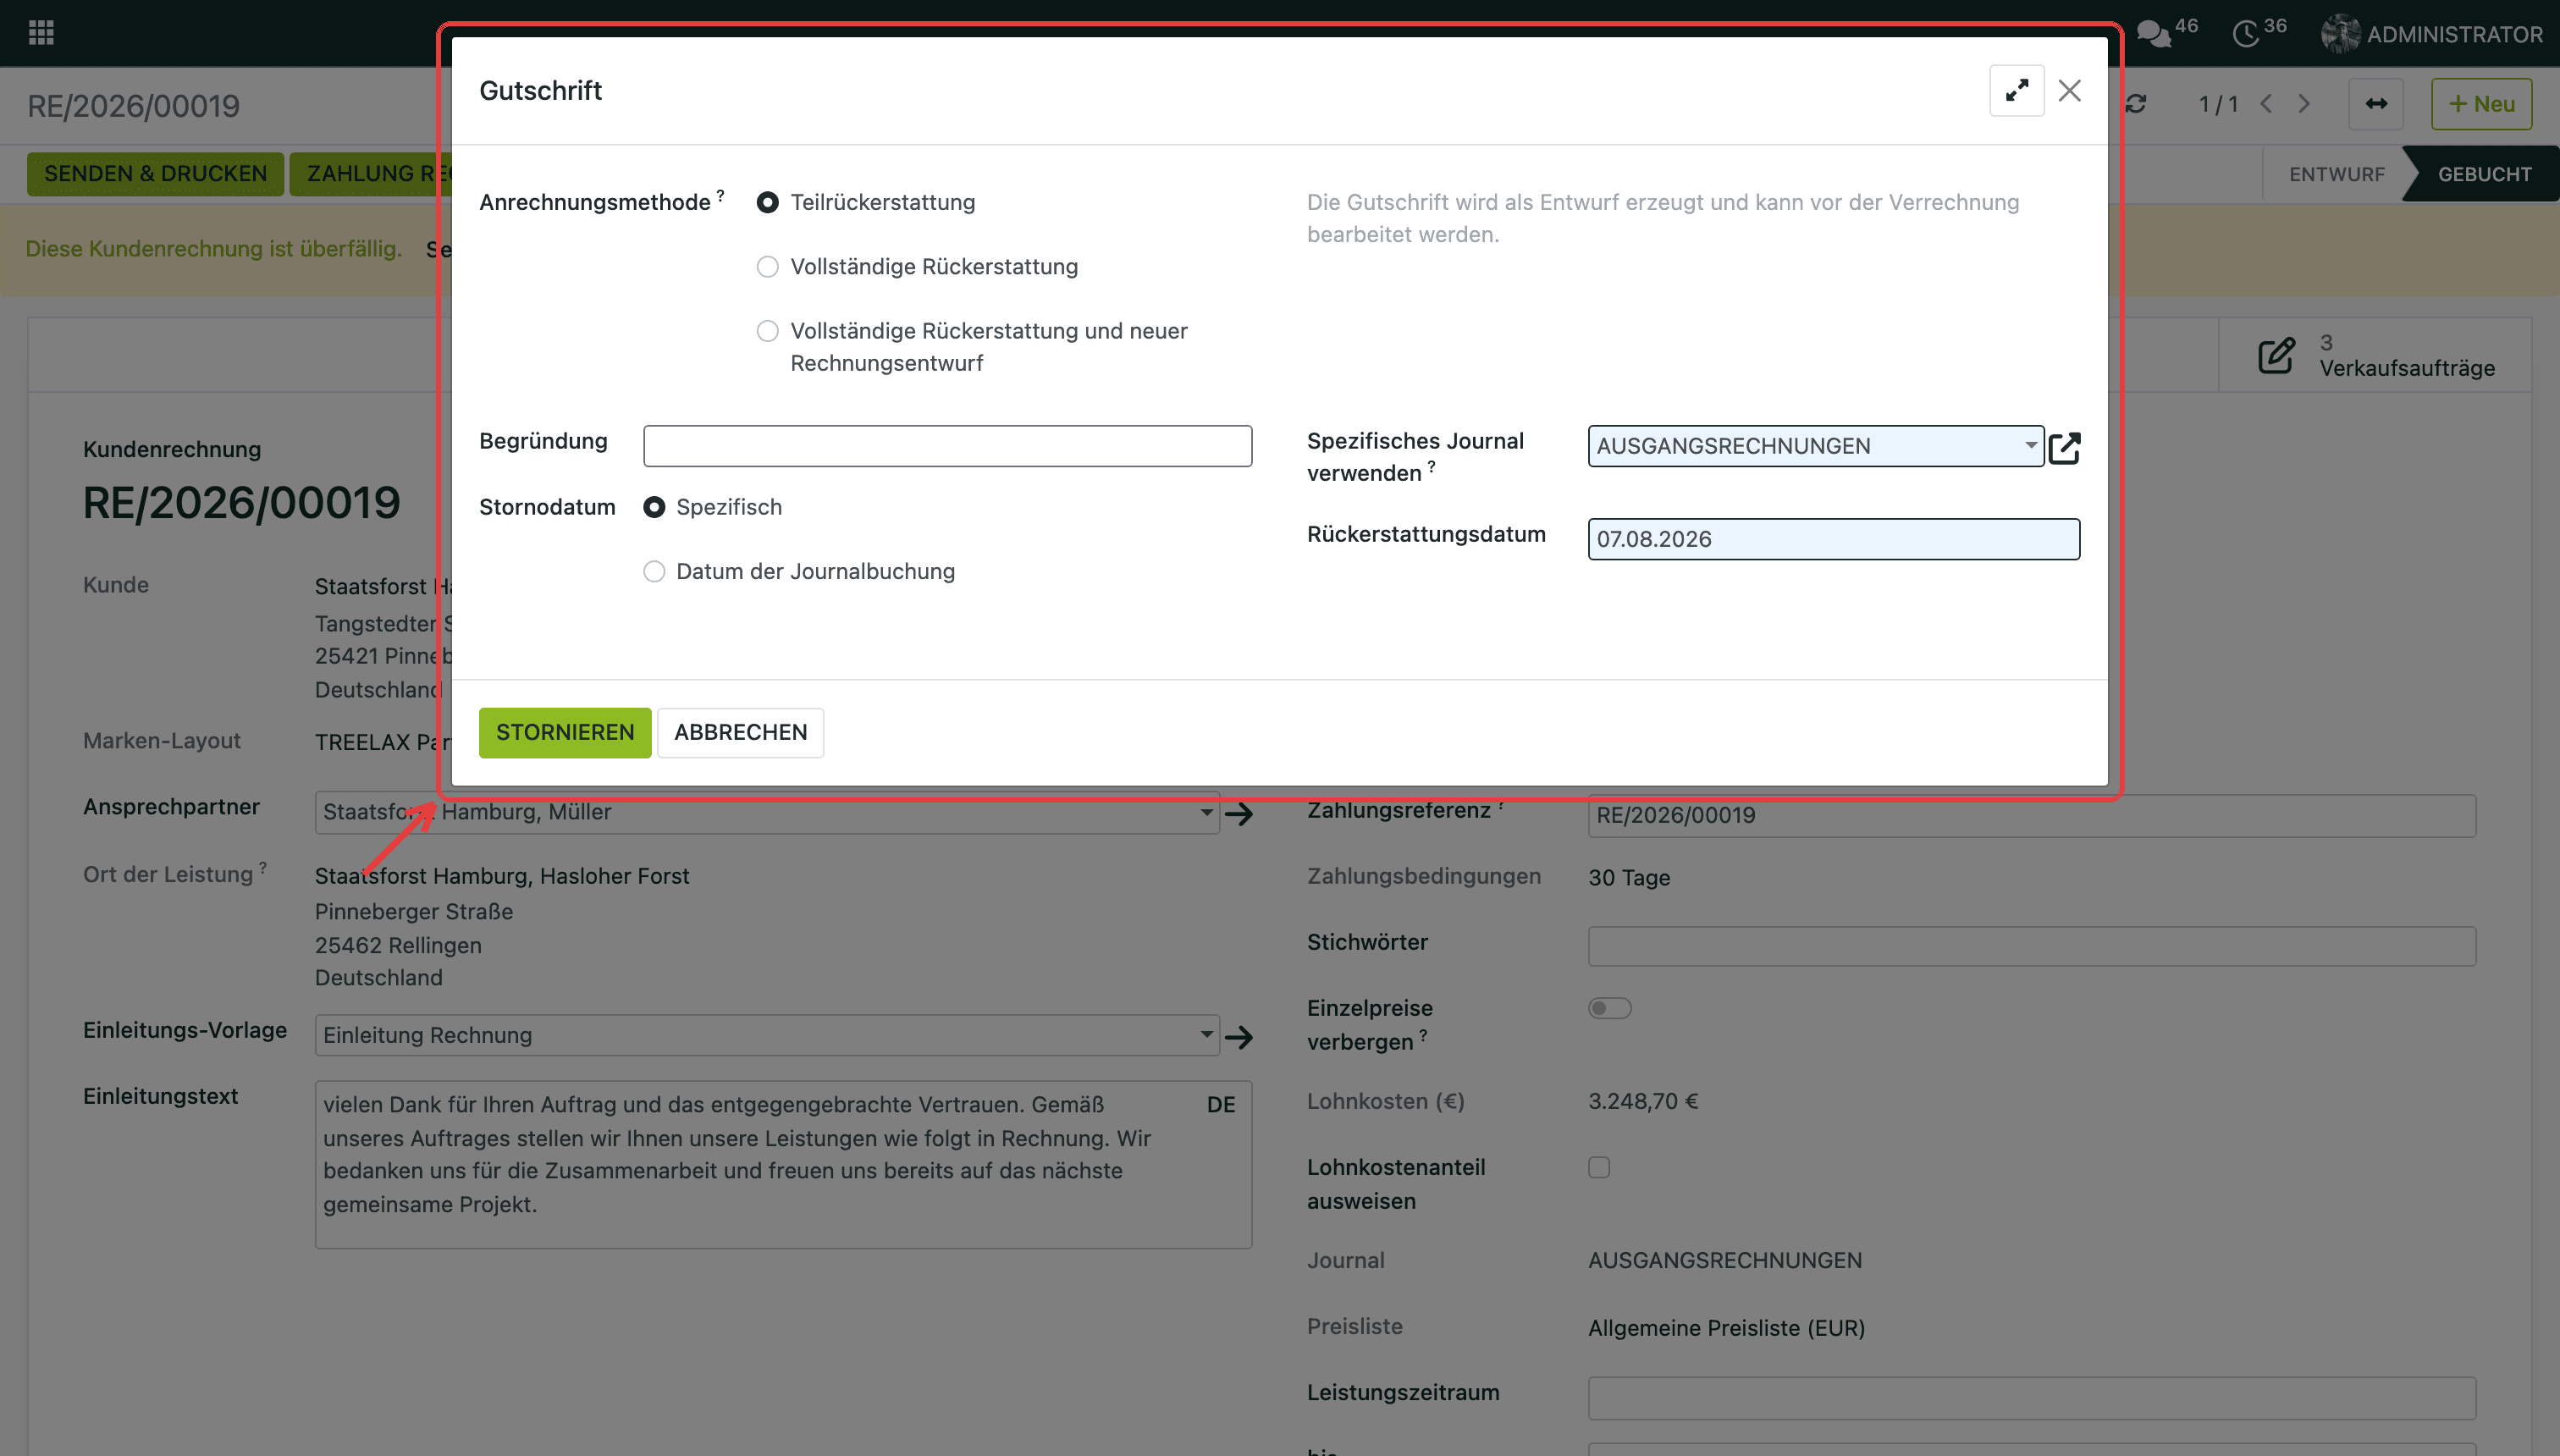Click the Rückerstattungsdatum date field
Viewport: 2560px width, 1456px height.
coord(1834,539)
